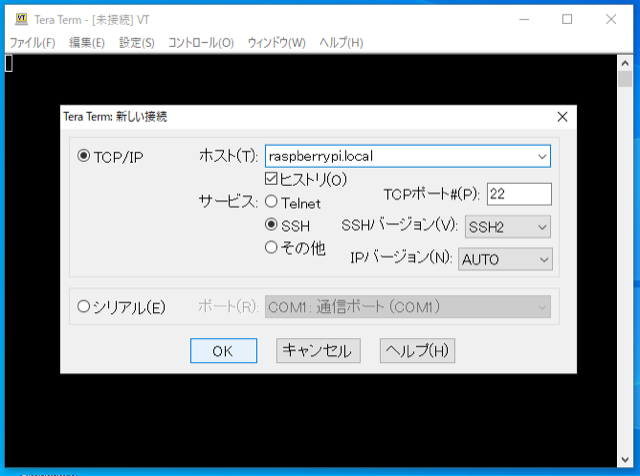
Task: Open the SSHバージョン(V) dropdown showing SSH2
Action: pos(508,227)
